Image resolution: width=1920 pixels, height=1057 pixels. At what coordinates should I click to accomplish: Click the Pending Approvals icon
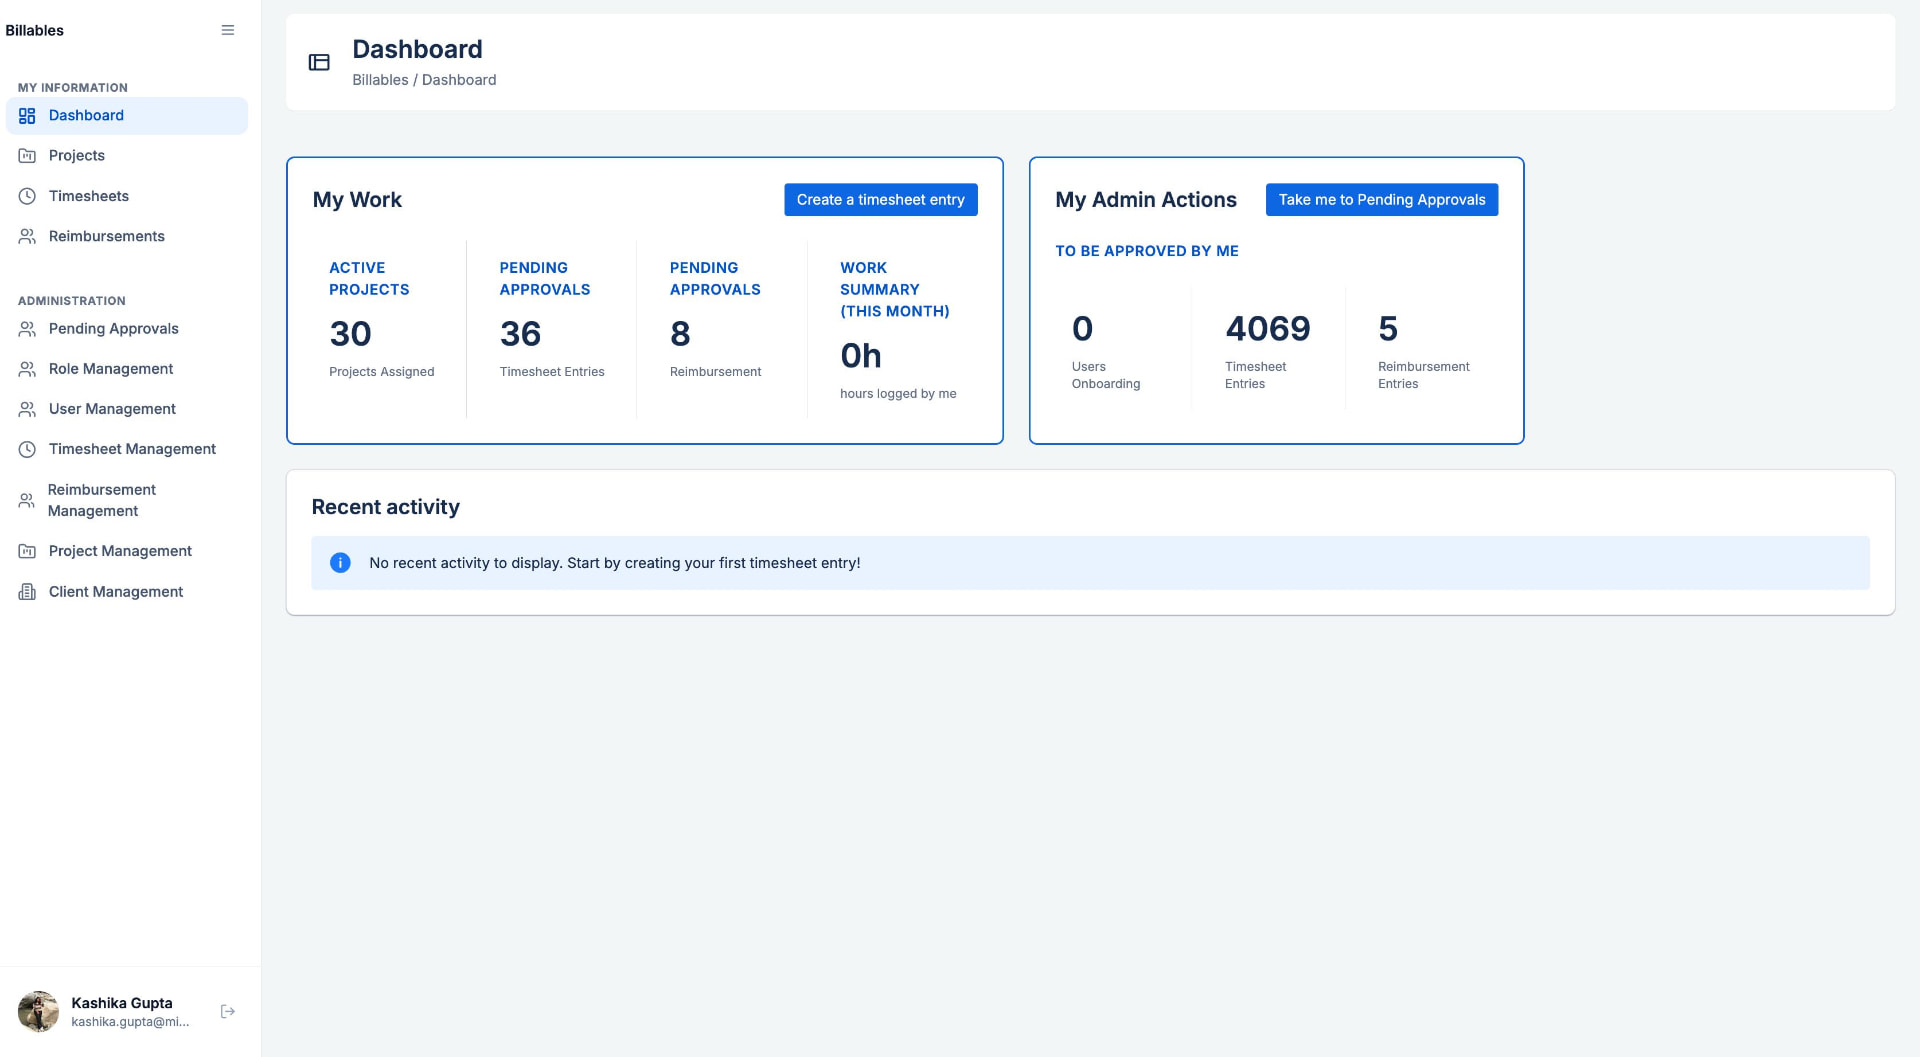point(27,329)
